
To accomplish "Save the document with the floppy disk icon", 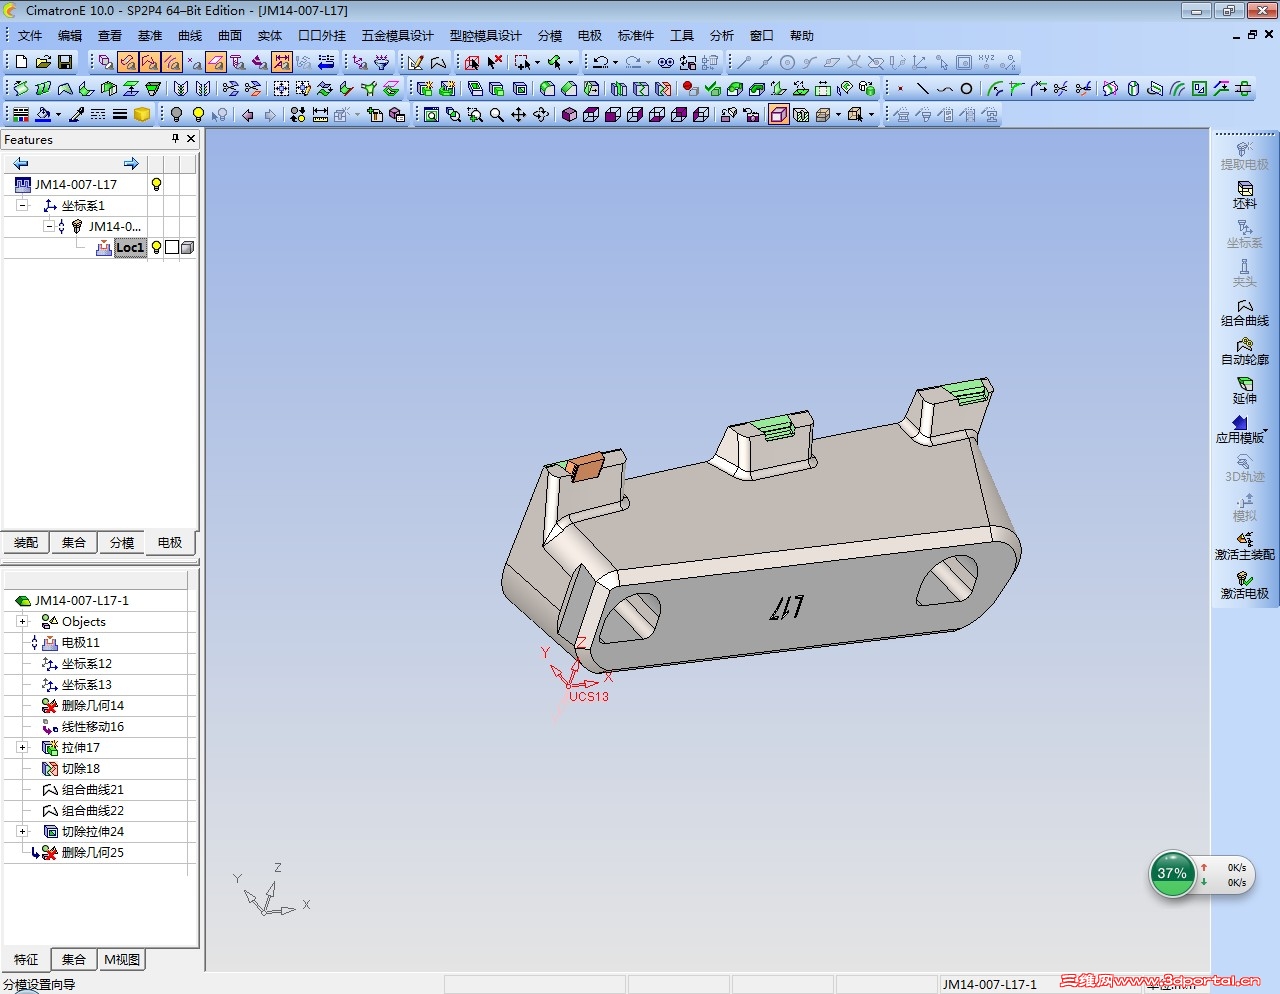I will click(x=65, y=62).
